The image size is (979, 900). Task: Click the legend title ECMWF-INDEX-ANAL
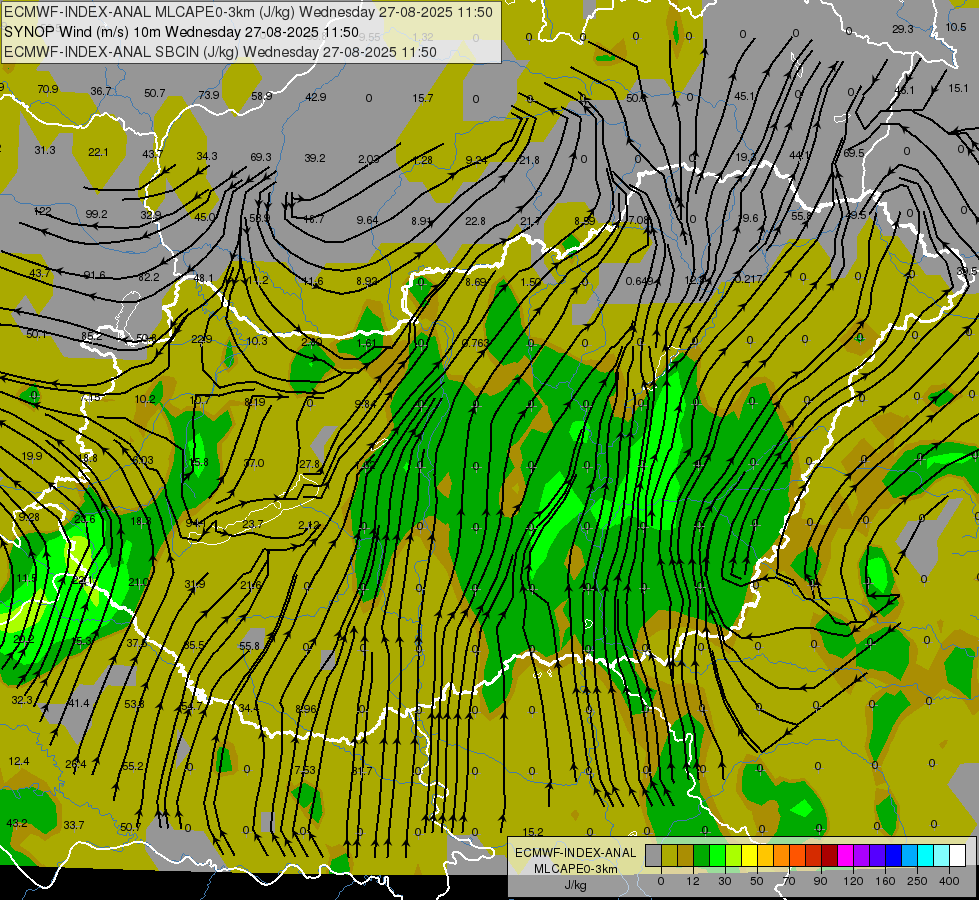576,853
